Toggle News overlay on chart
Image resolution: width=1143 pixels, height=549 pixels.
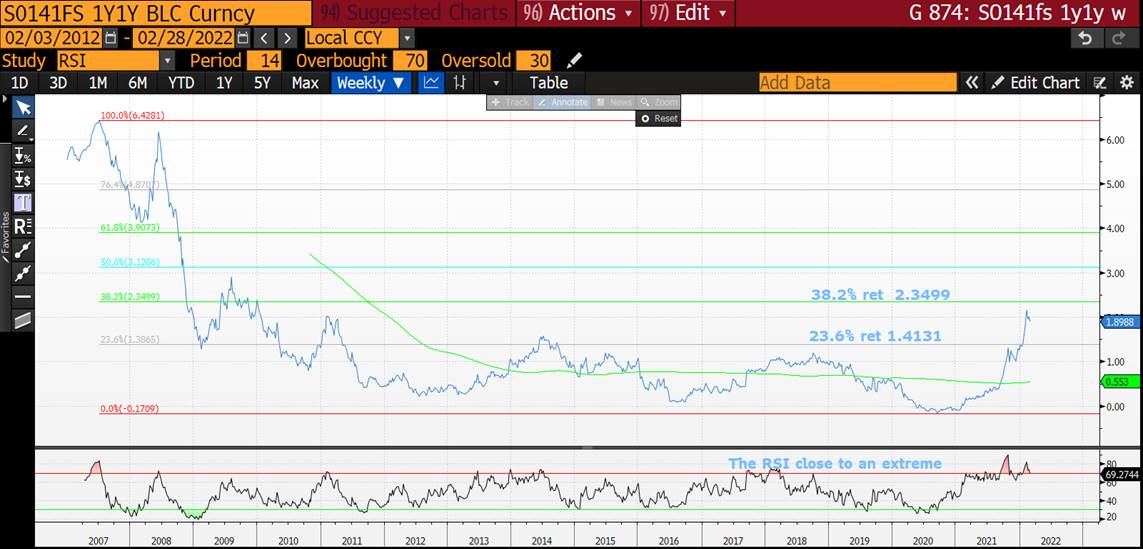tap(615, 102)
